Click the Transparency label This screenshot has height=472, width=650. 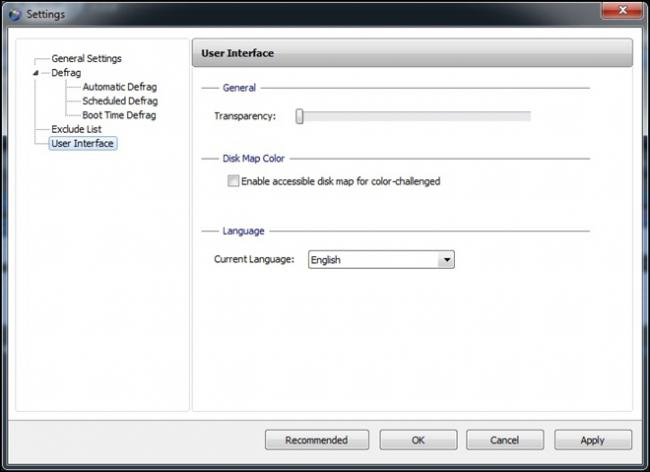coord(245,116)
